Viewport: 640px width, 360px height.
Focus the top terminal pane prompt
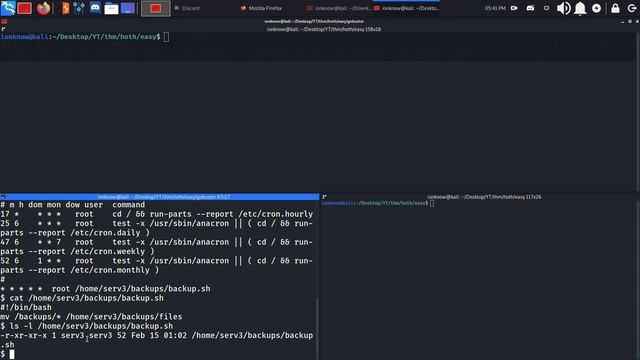pyautogui.click(x=166, y=37)
